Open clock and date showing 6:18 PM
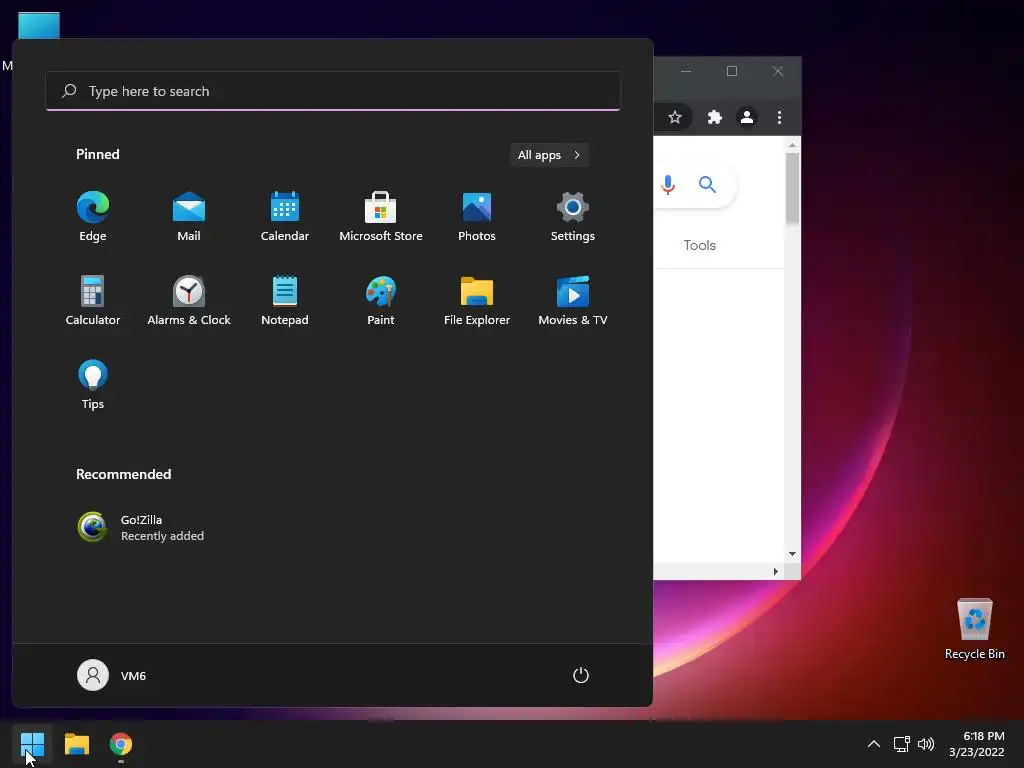This screenshot has width=1024, height=768. click(977, 744)
